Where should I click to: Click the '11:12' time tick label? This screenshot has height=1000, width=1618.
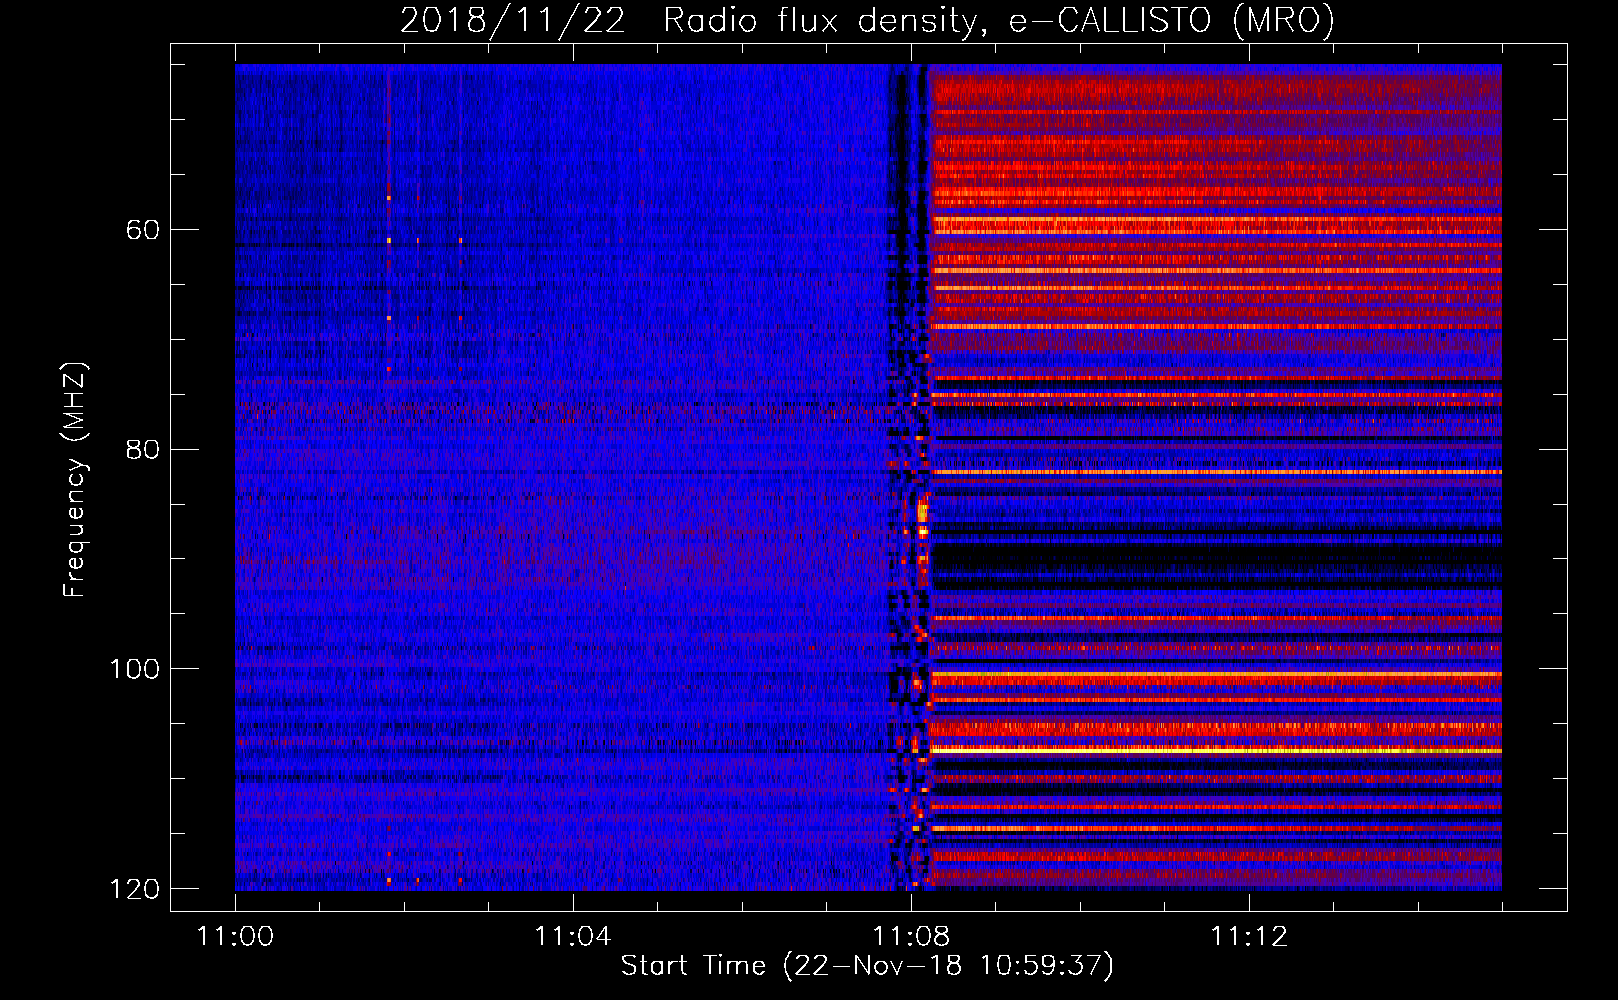pos(1248,936)
